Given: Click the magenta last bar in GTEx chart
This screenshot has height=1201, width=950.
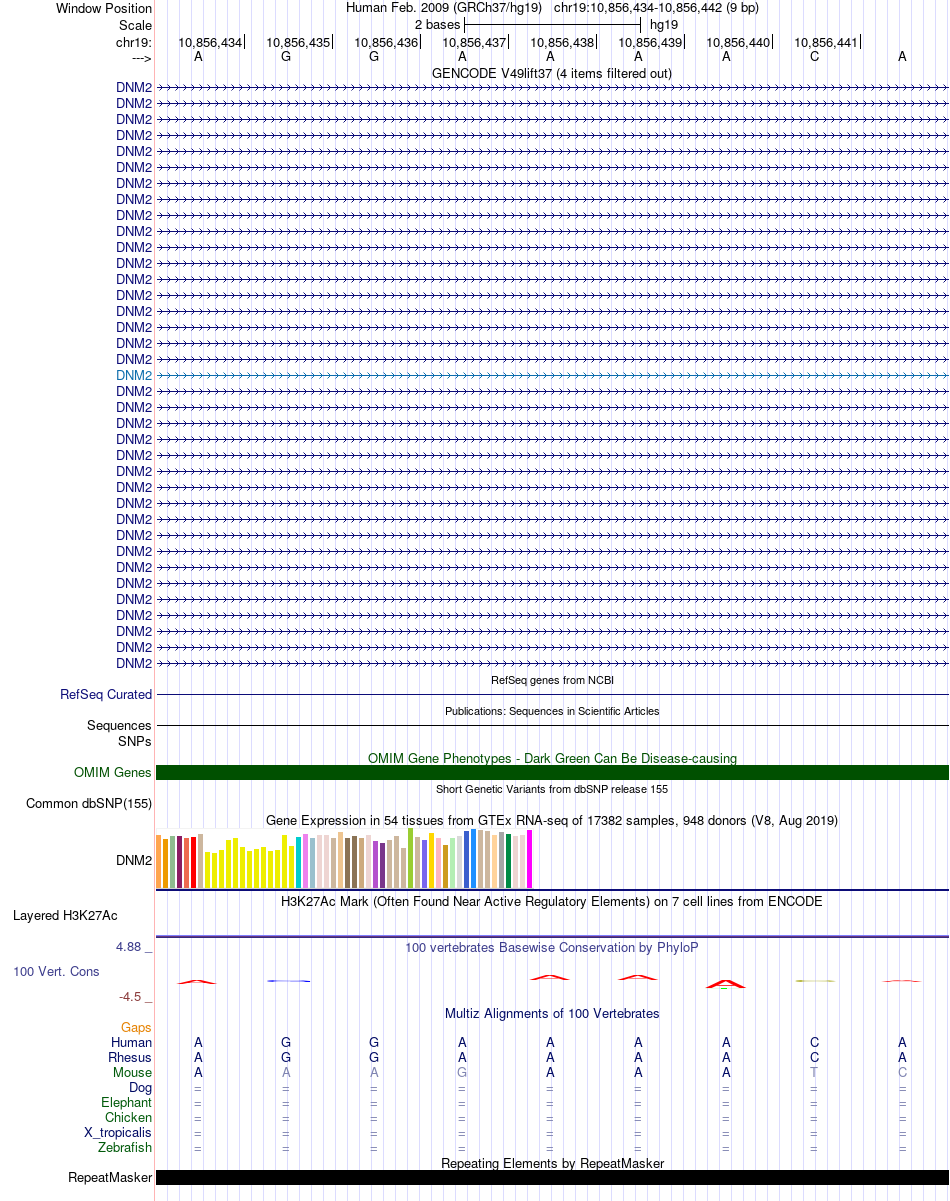Looking at the screenshot, I should point(530,859).
